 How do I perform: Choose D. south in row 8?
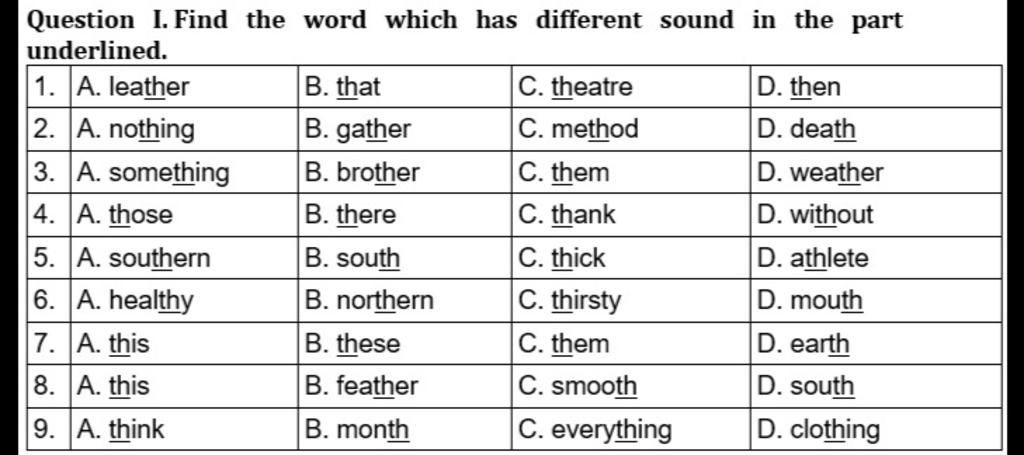[x=805, y=386]
